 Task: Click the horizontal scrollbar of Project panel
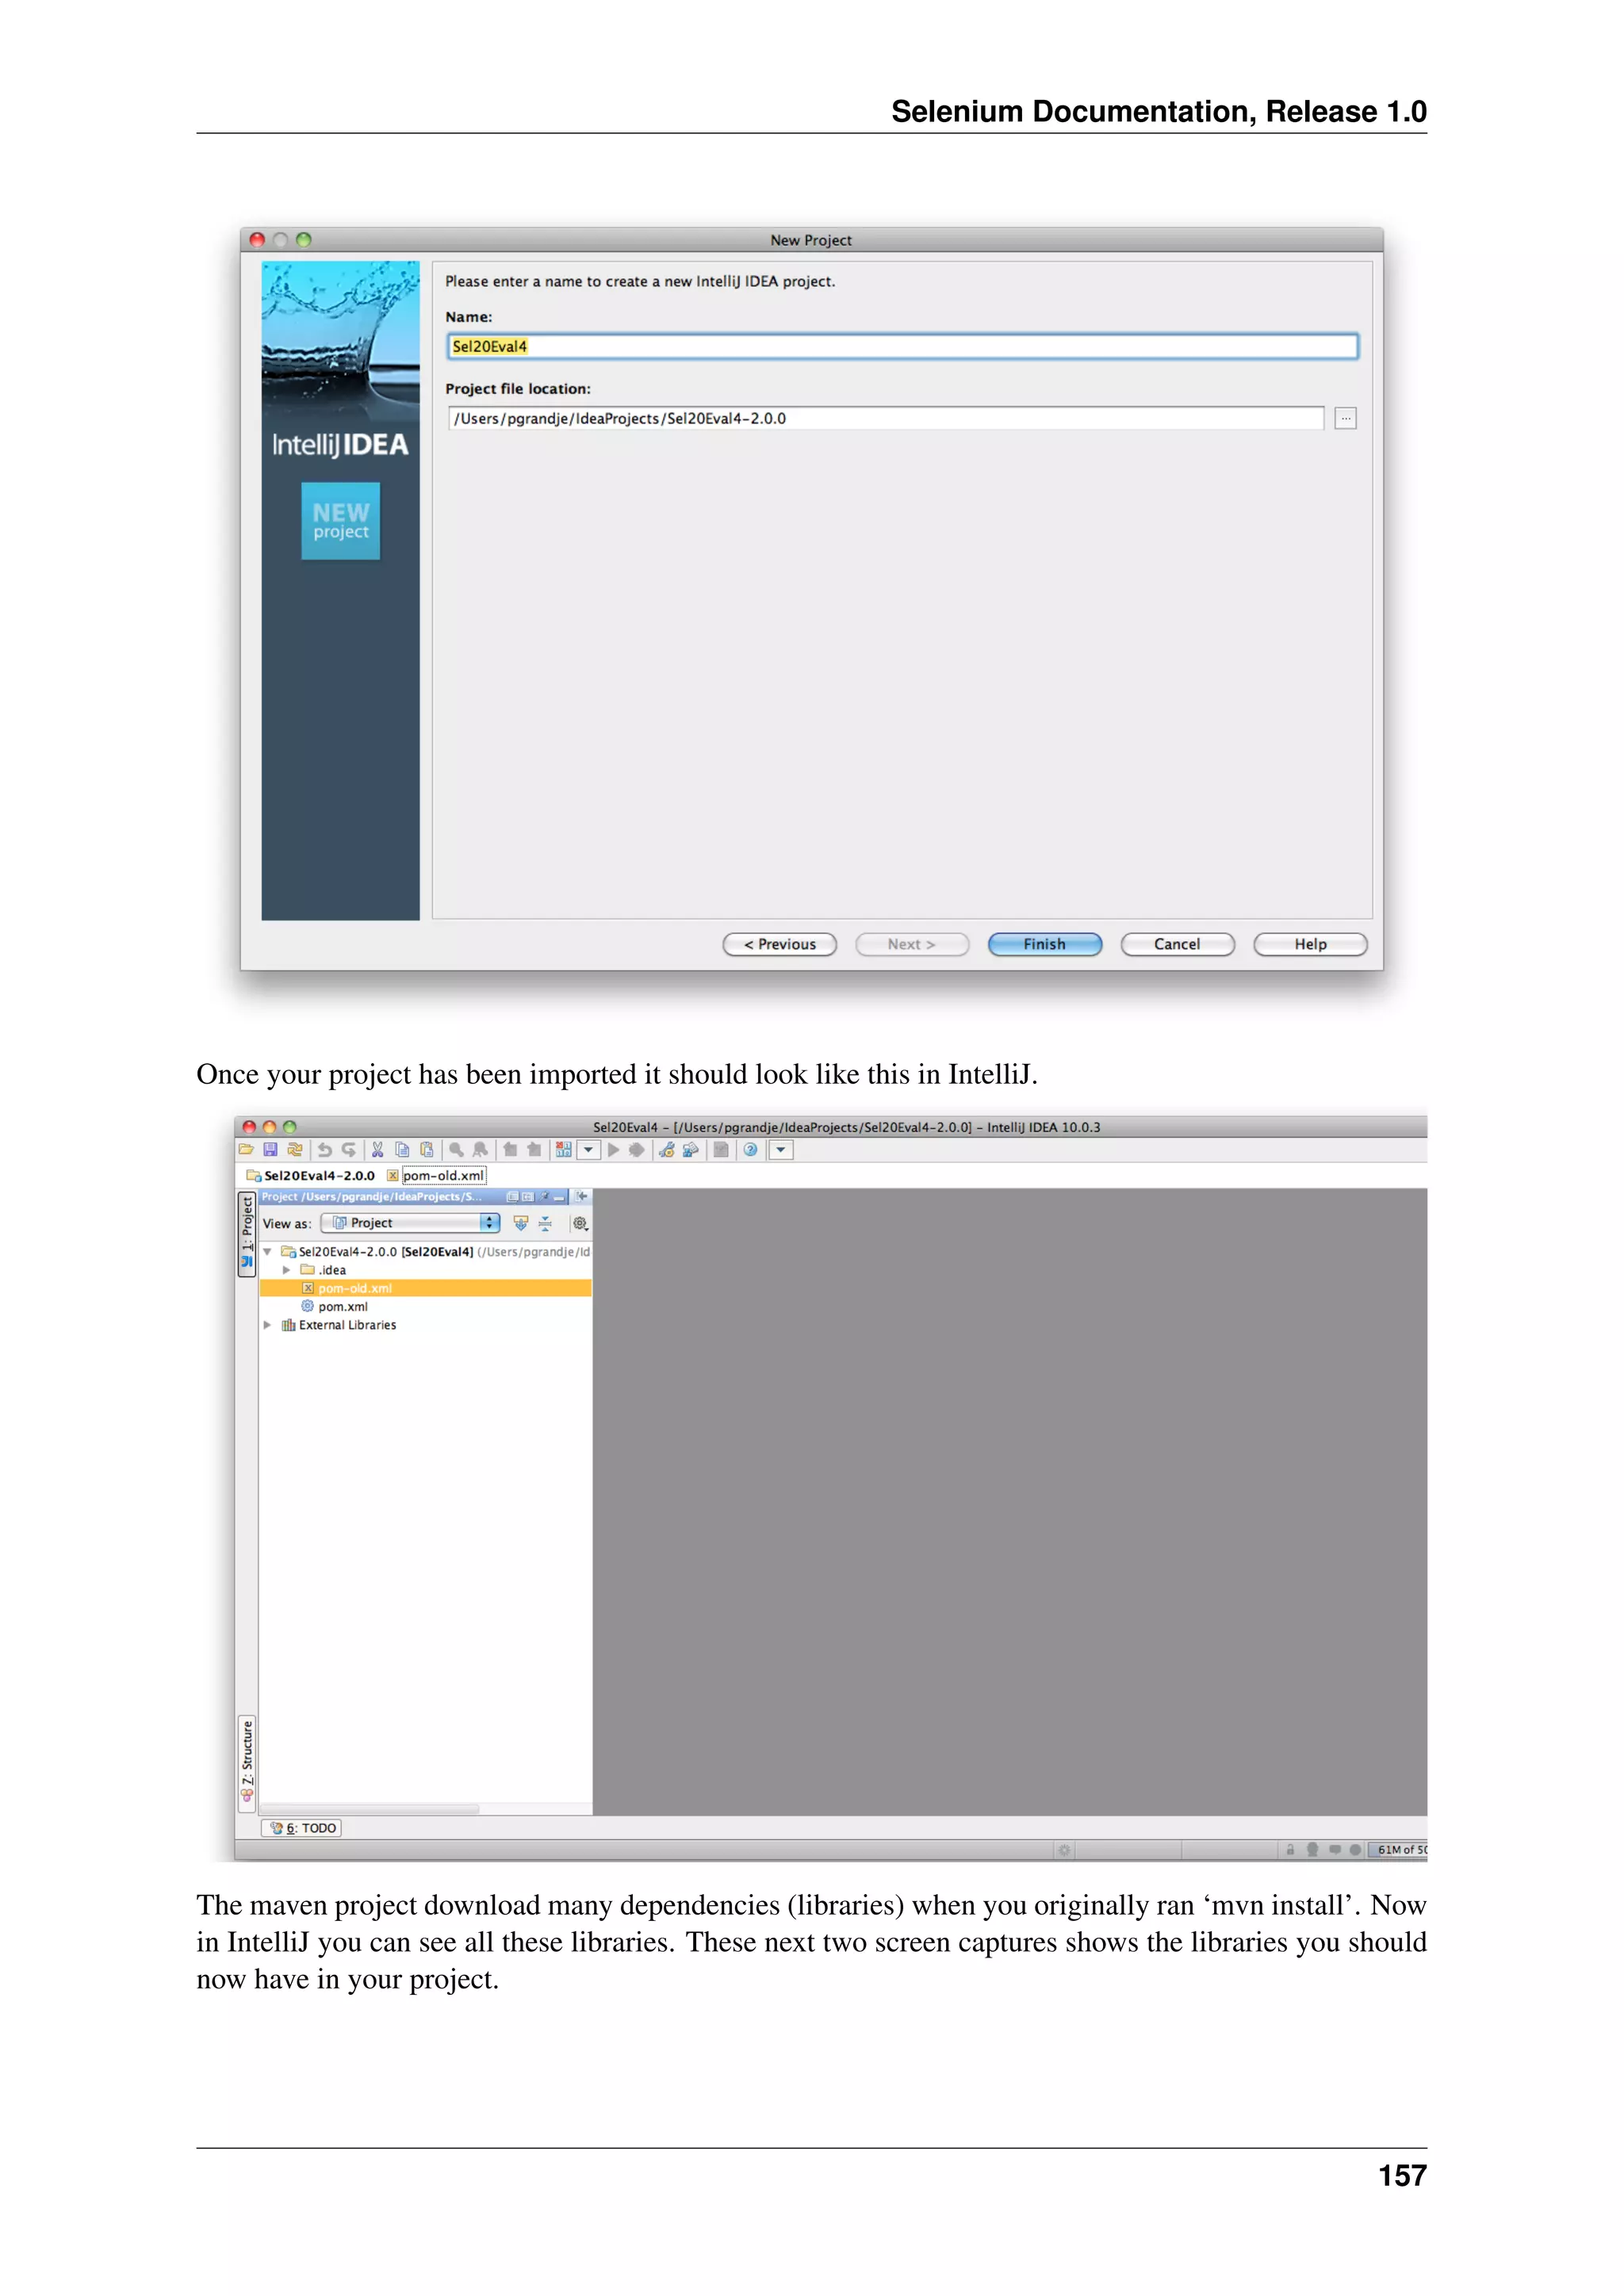(370, 1809)
